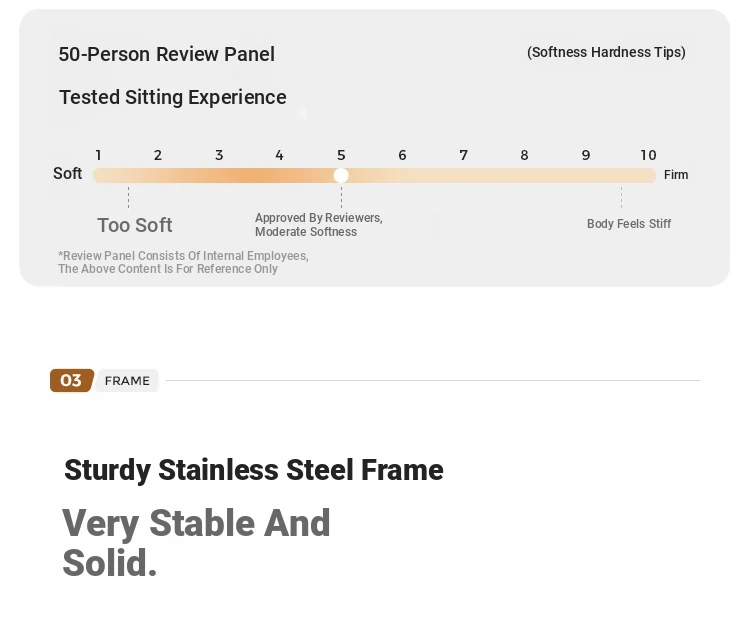Image resolution: width=750 pixels, height=618 pixels.
Task: Click the Approved By Reviewers caption
Action: 319,224
